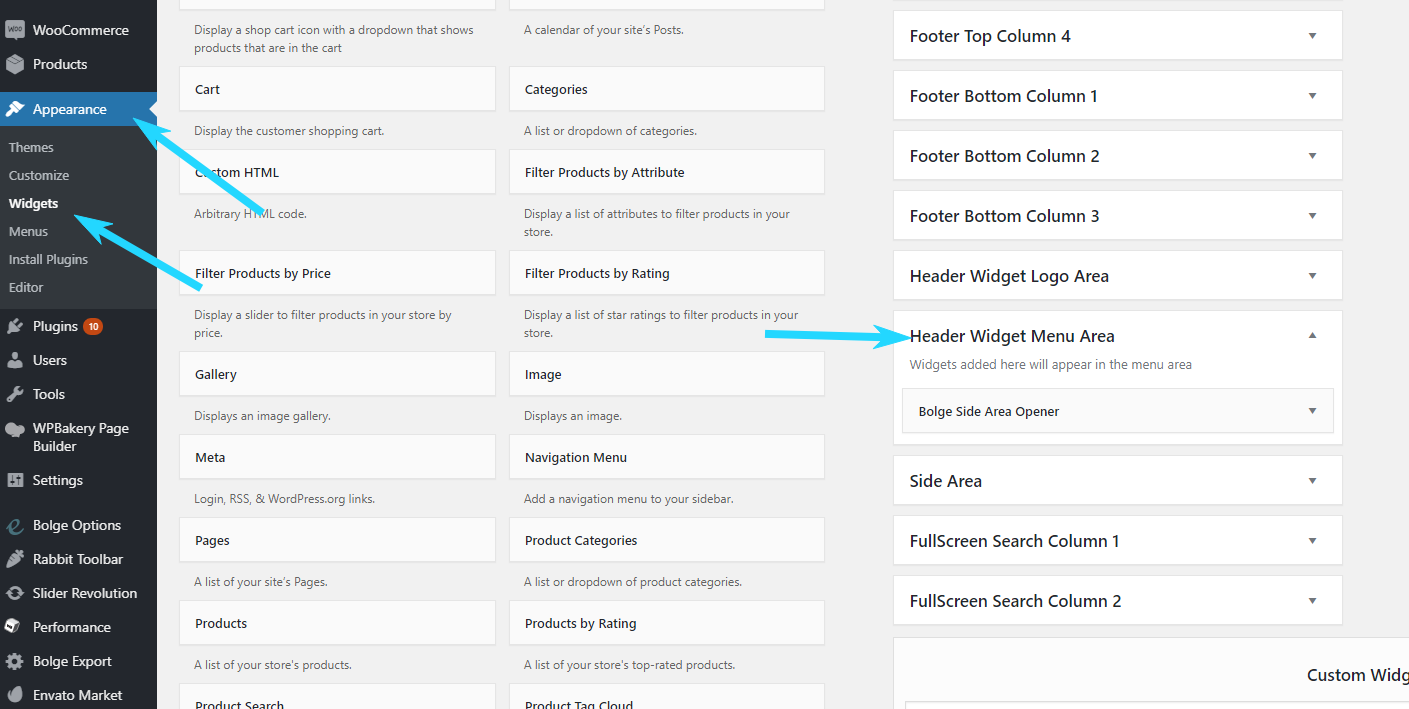
Task: Open the Customize submenu item
Action: pos(39,175)
